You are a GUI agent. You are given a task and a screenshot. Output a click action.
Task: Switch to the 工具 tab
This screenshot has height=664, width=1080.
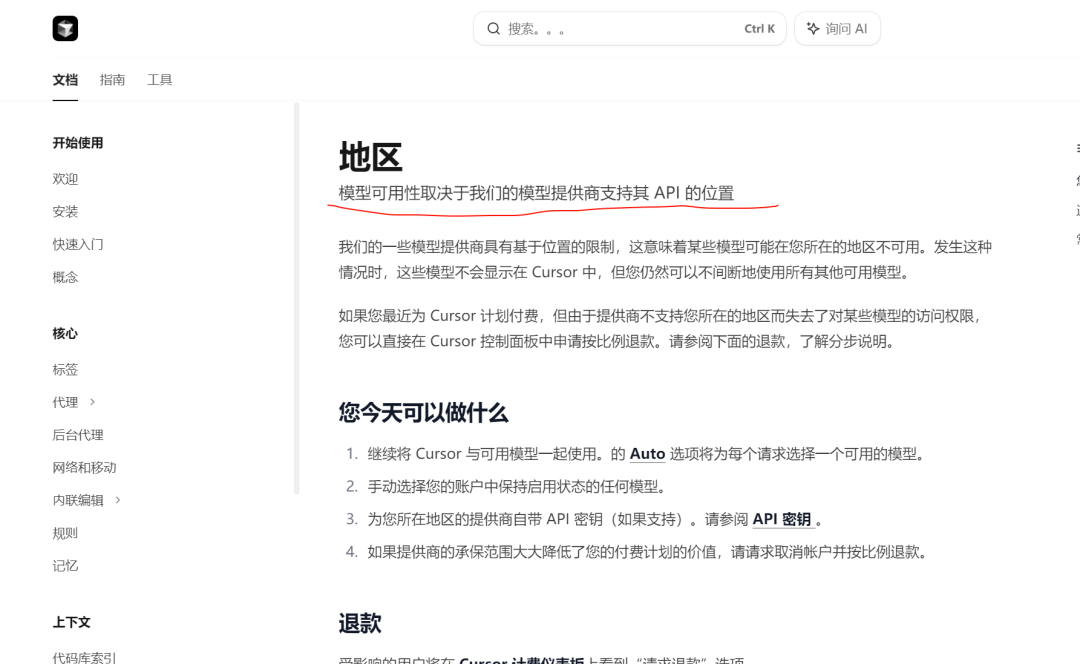160,80
